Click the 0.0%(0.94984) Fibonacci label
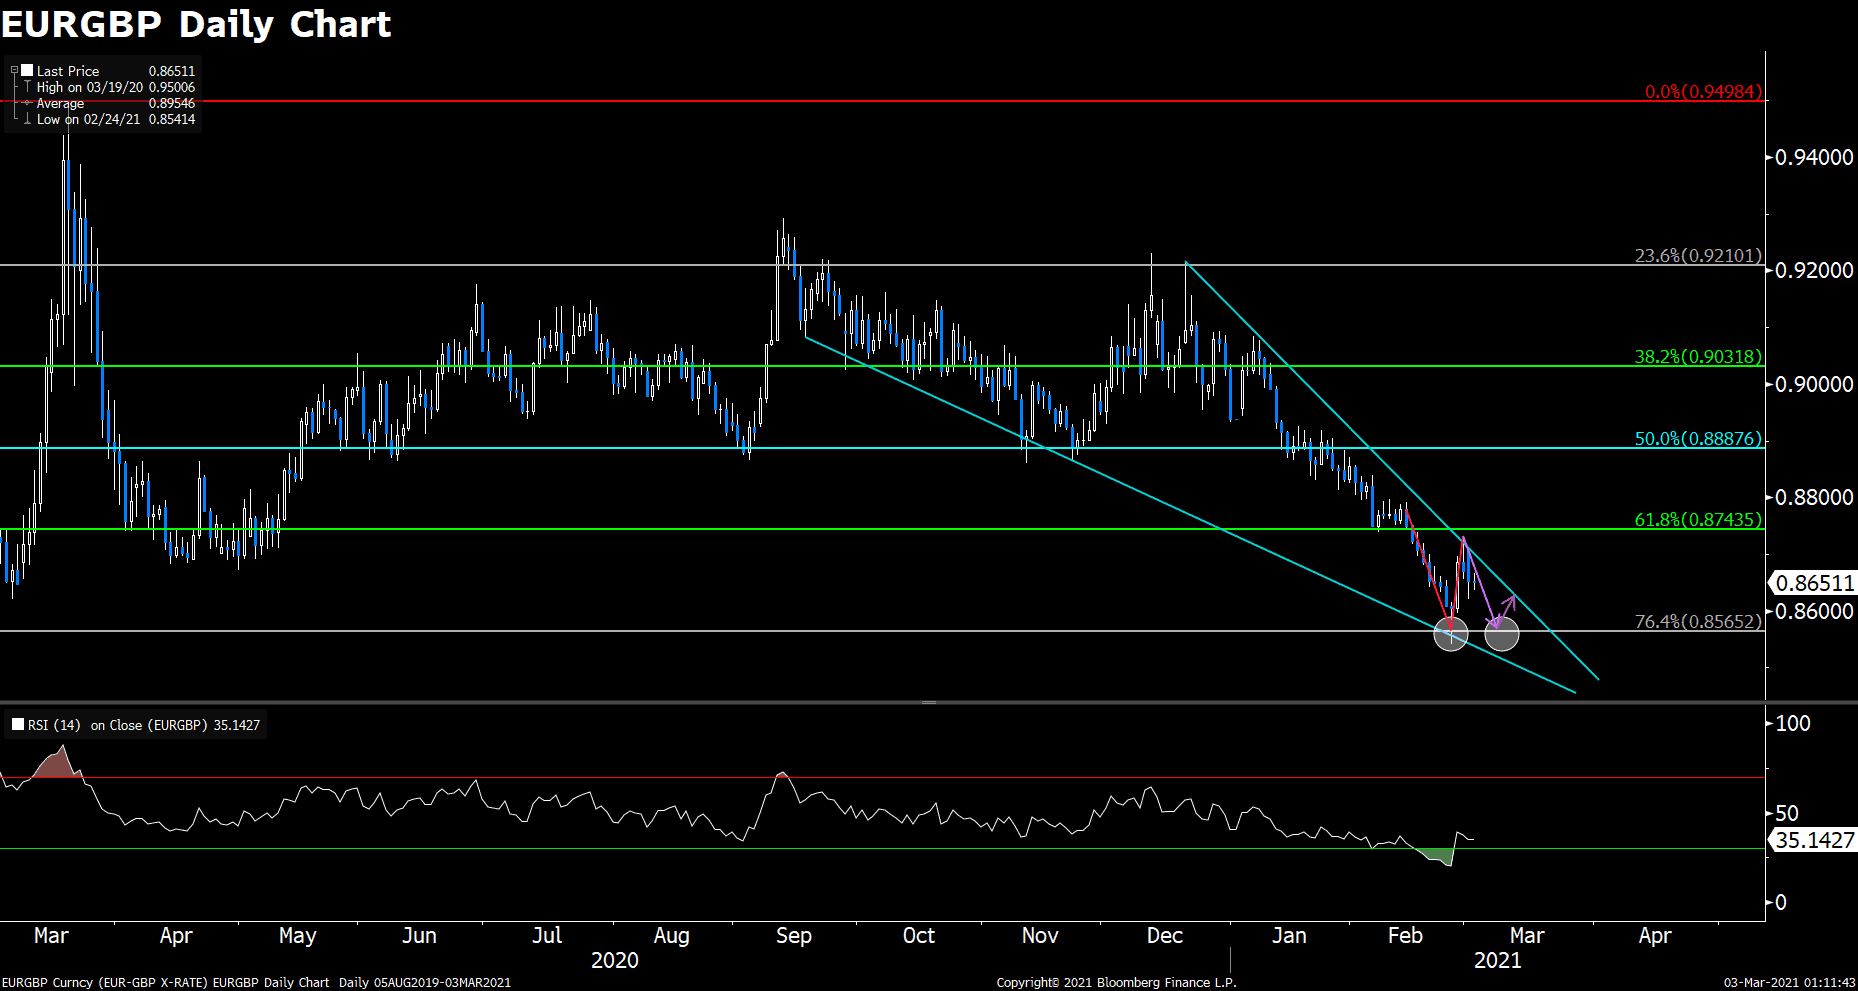1858x991 pixels. point(1704,91)
